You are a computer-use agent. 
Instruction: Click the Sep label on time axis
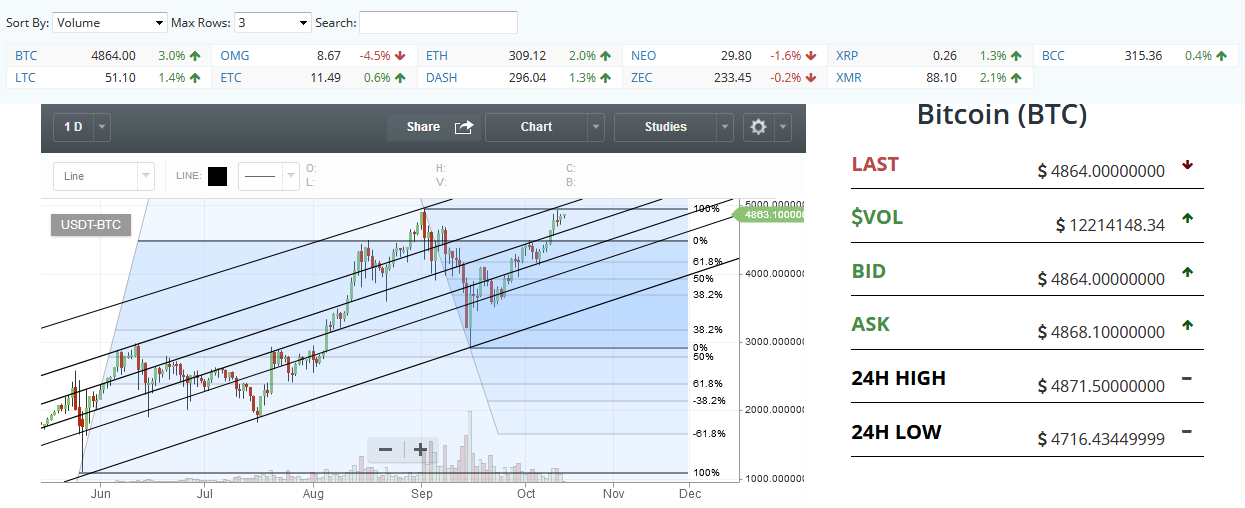[x=421, y=494]
